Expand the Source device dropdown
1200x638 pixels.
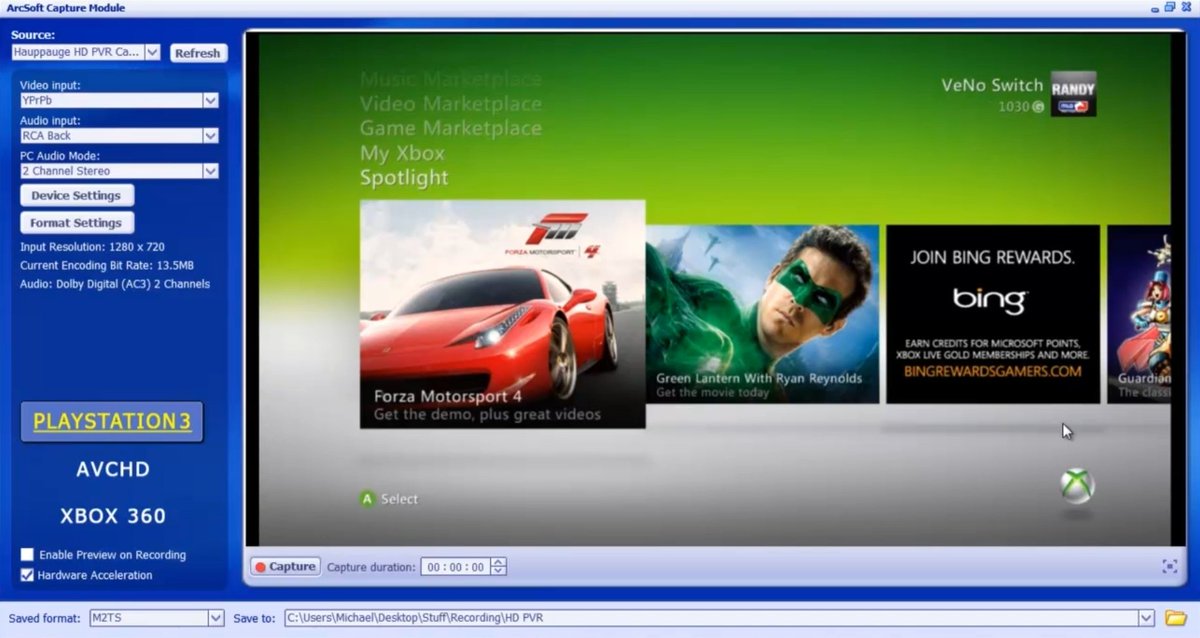(152, 52)
